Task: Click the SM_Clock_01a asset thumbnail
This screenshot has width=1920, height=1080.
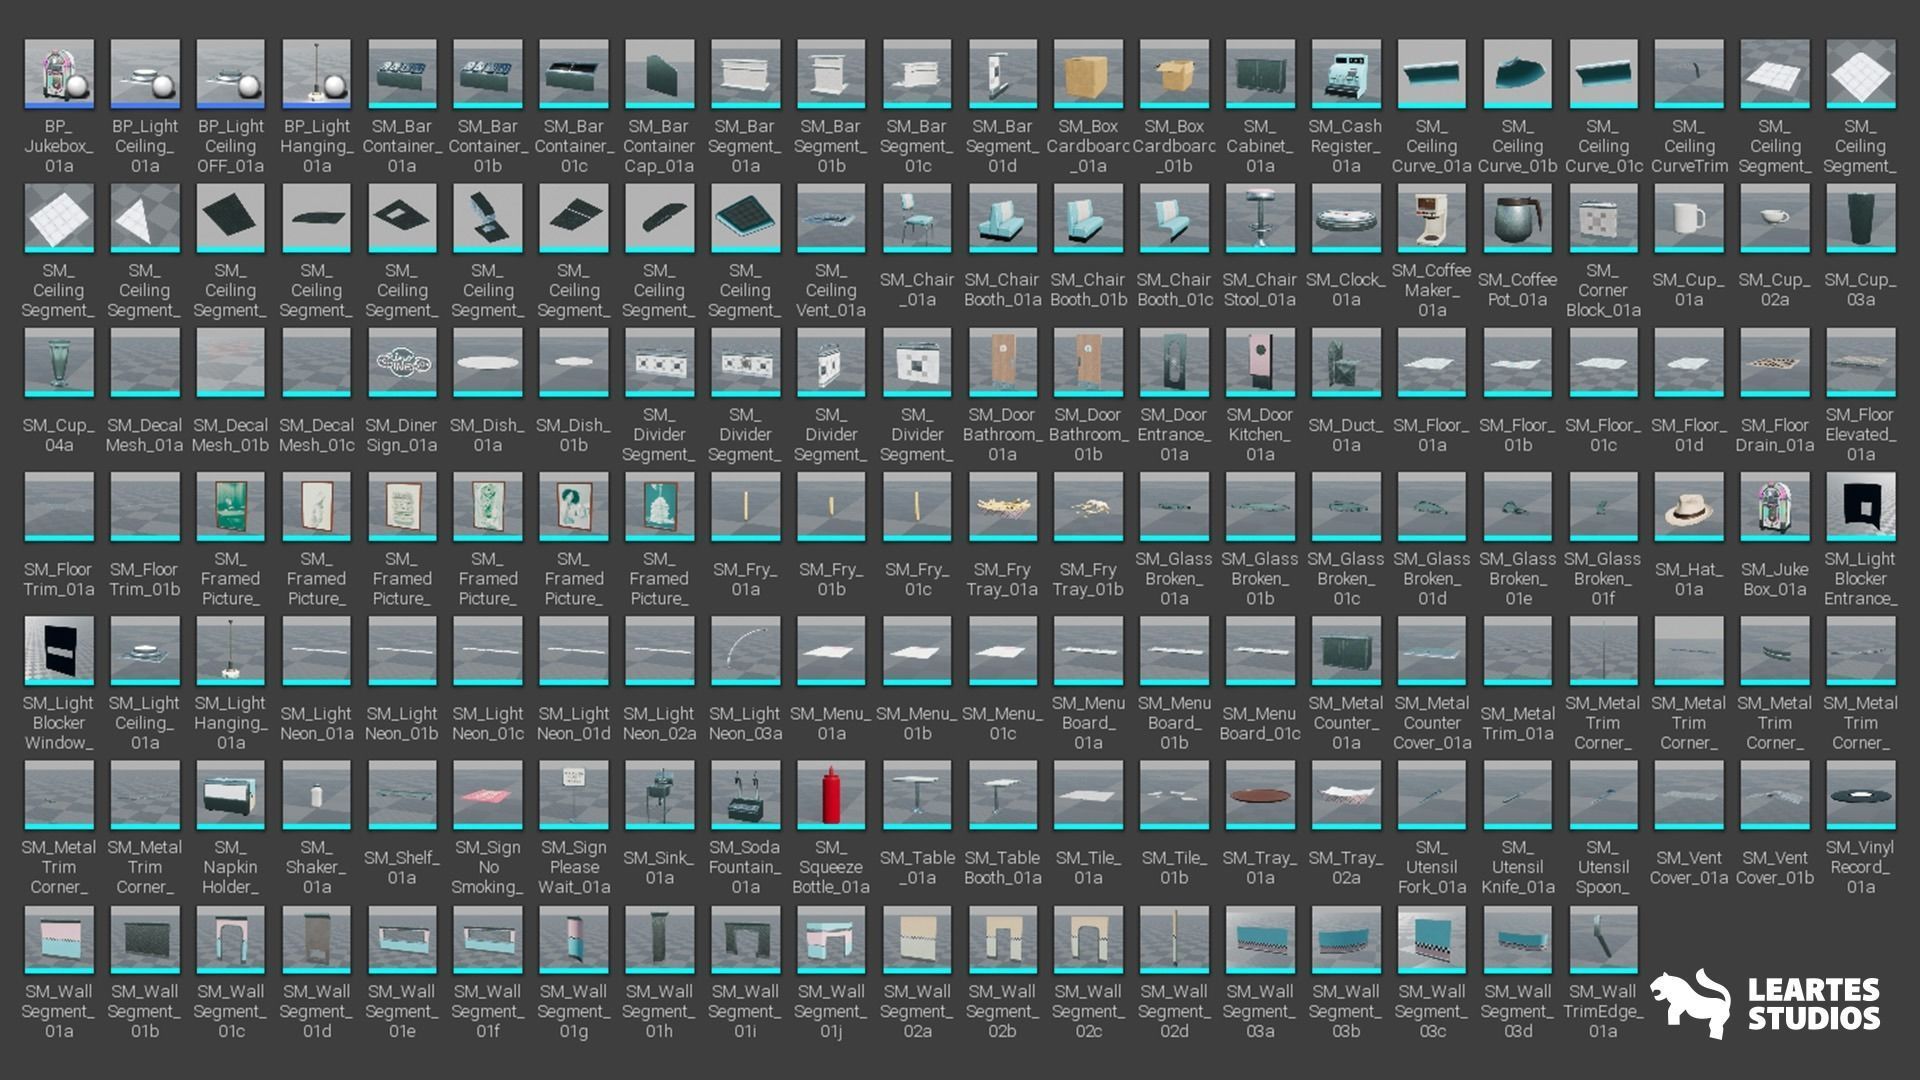Action: [1346, 218]
